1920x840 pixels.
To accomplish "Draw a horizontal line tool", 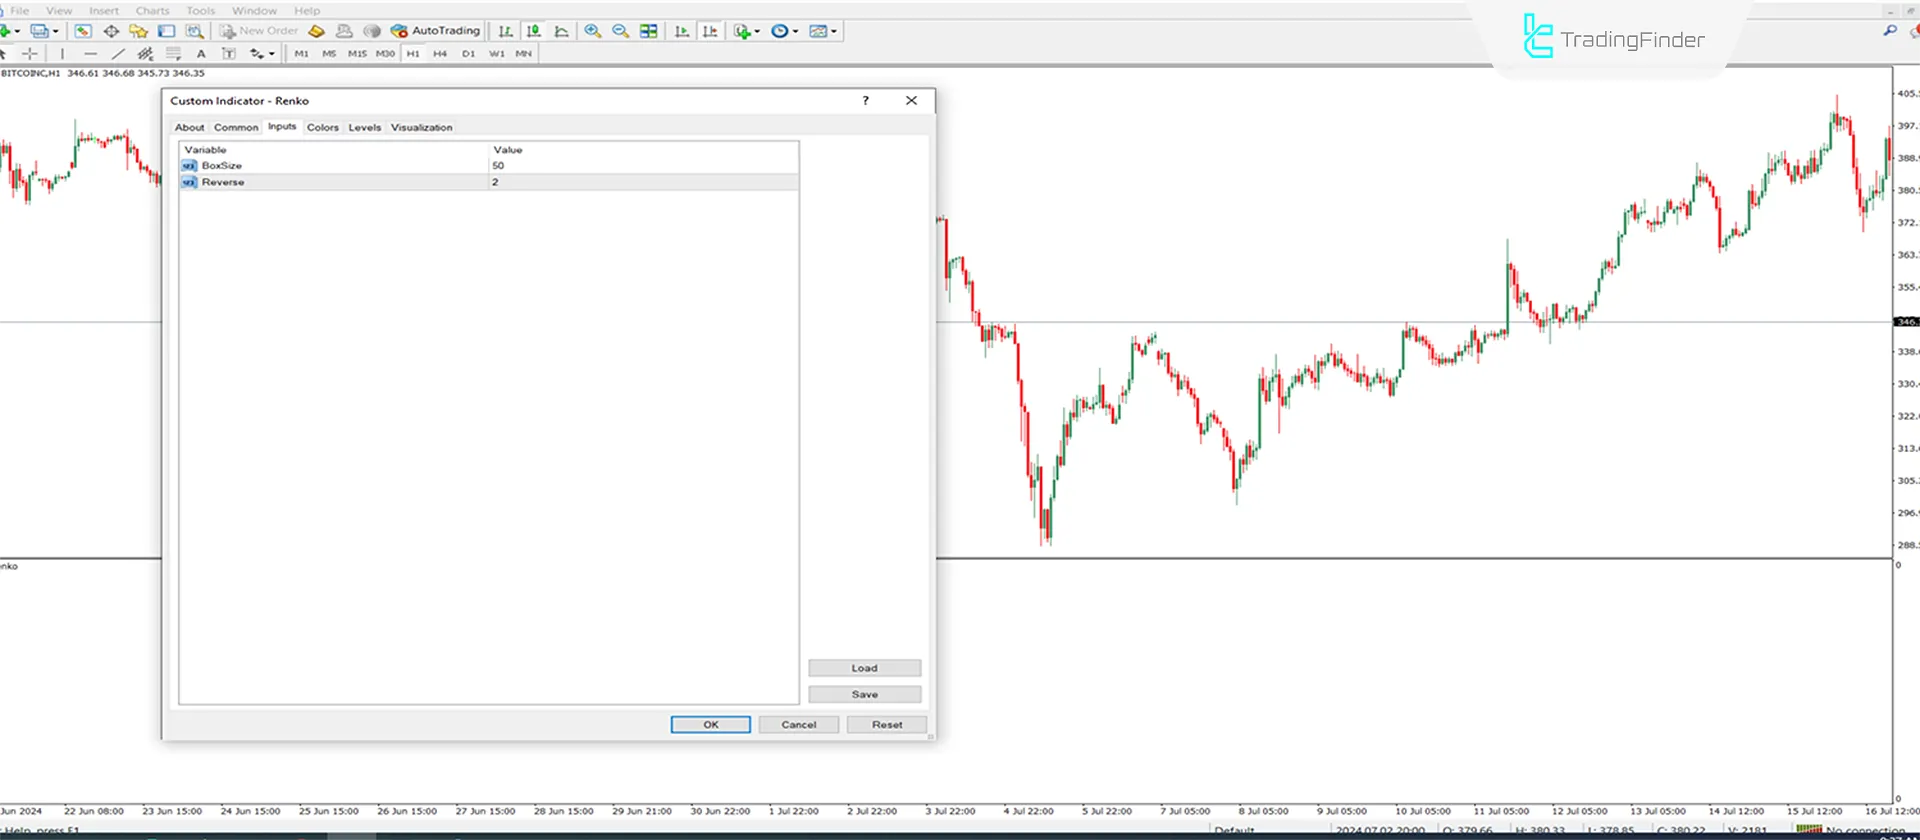I will (x=90, y=54).
